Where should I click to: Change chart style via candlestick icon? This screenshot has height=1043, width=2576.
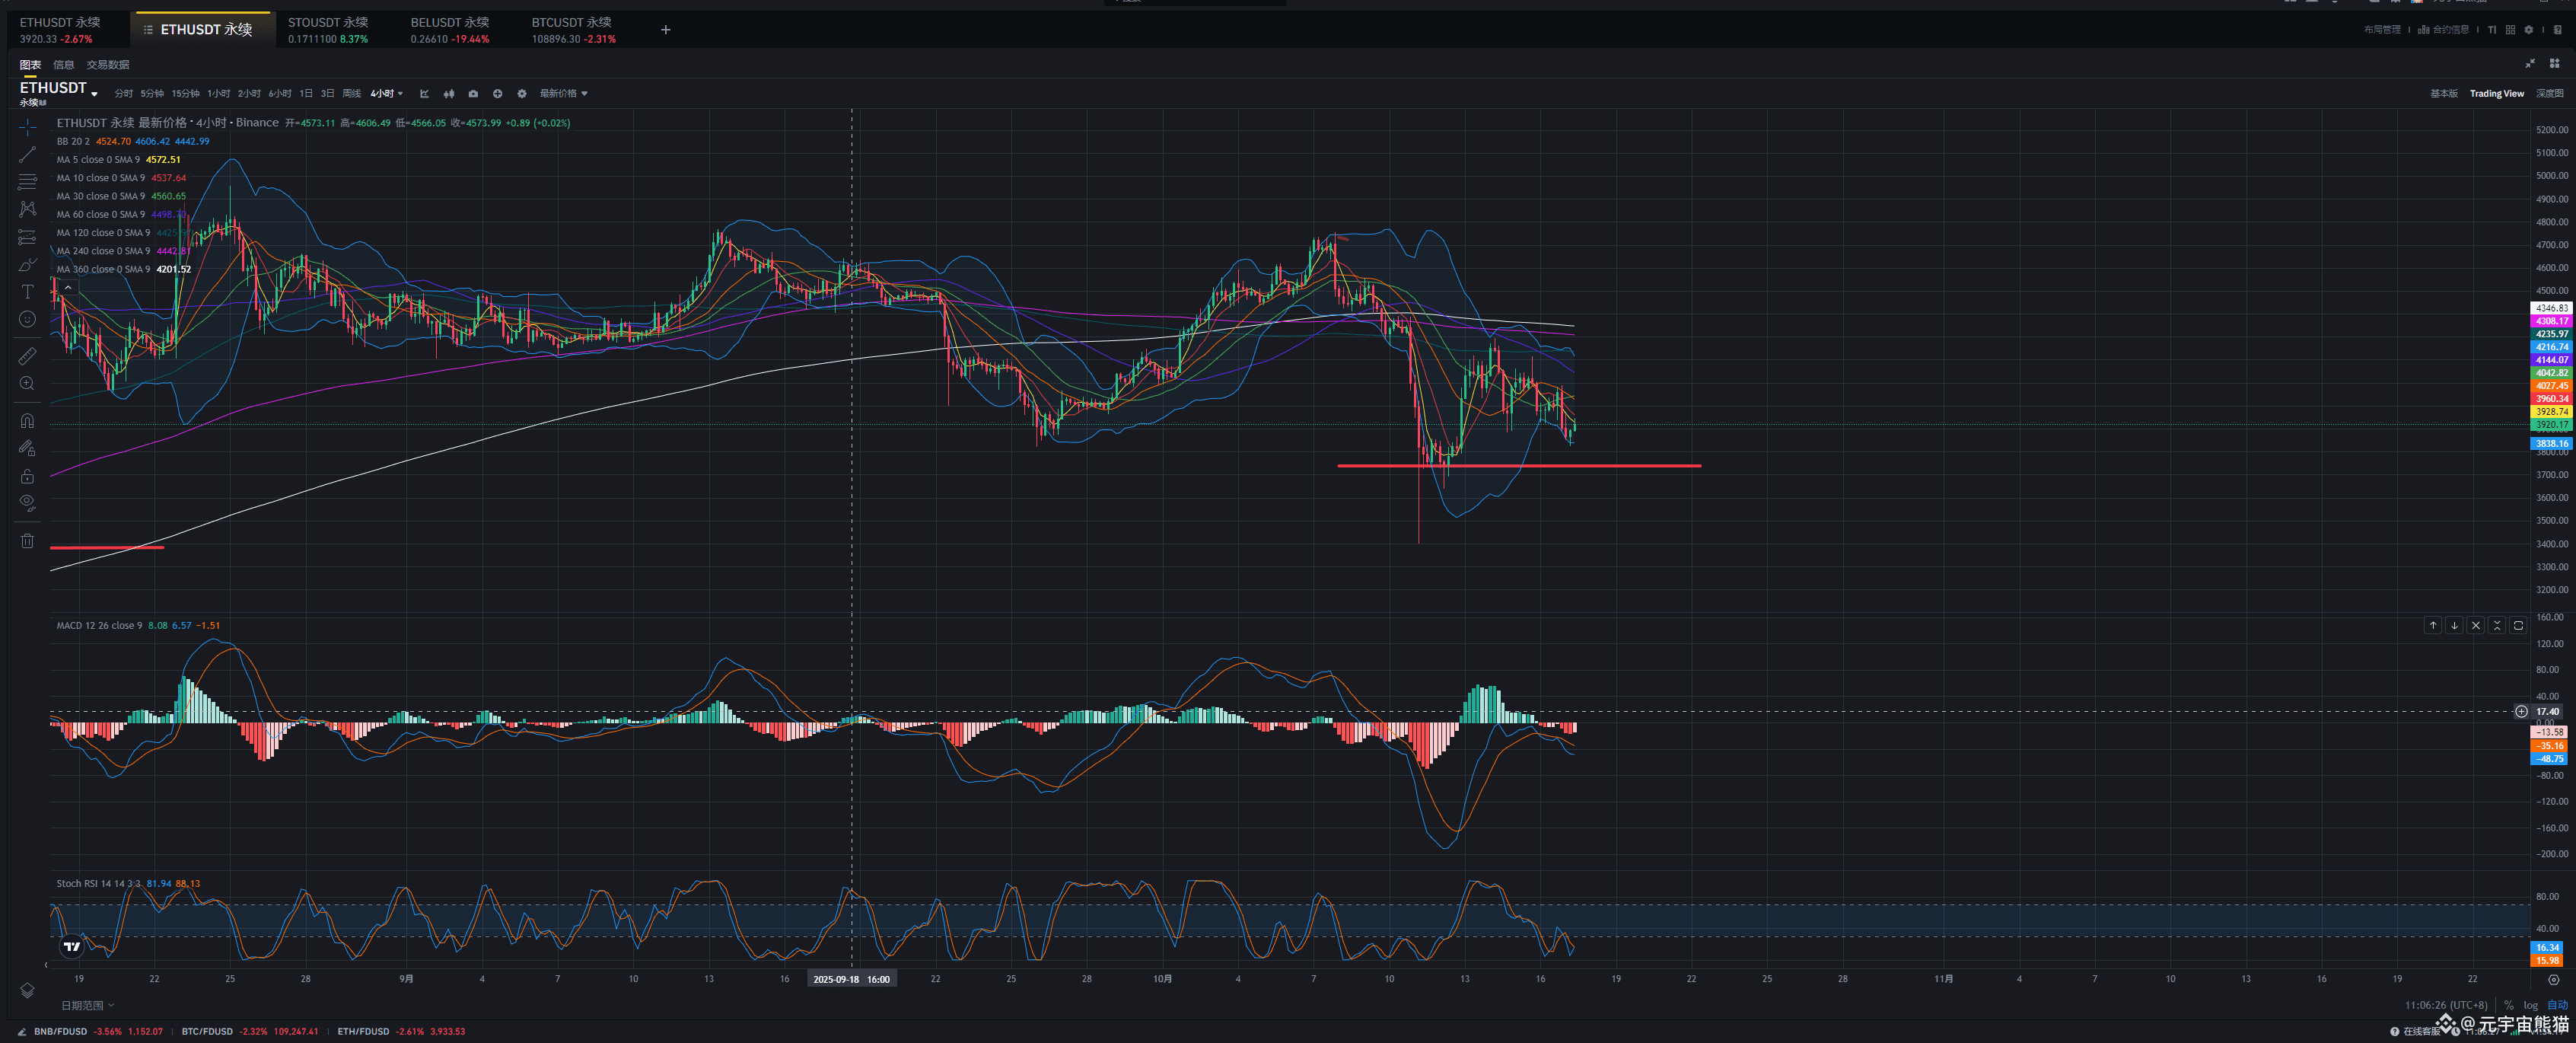[449, 93]
